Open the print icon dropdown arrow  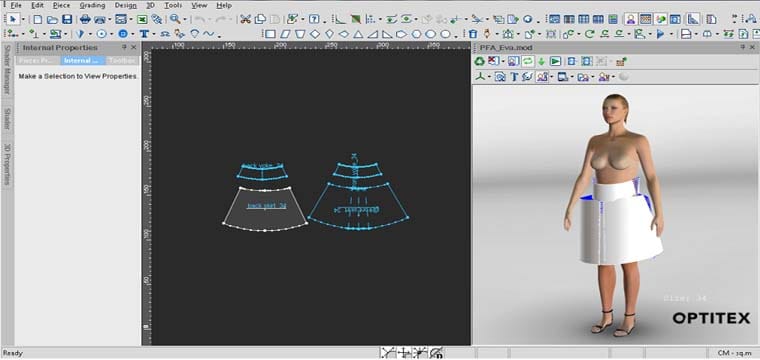[110, 19]
